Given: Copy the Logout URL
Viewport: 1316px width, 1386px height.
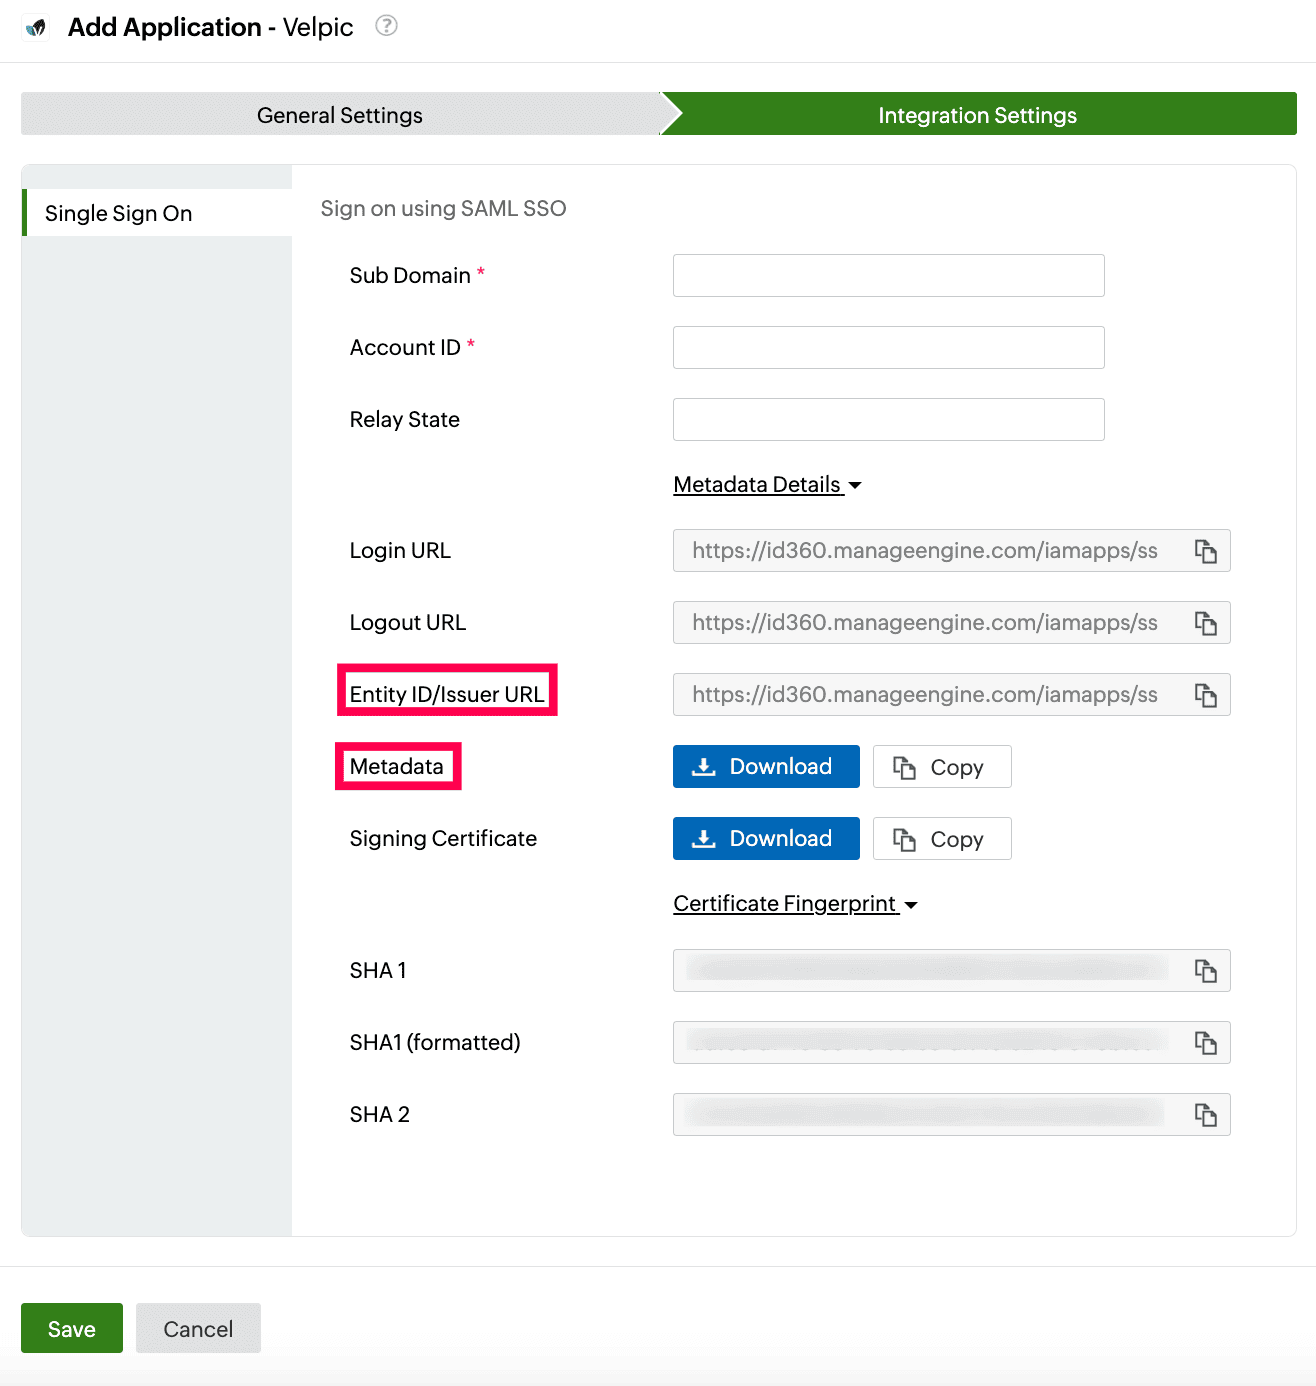Looking at the screenshot, I should [x=1206, y=622].
